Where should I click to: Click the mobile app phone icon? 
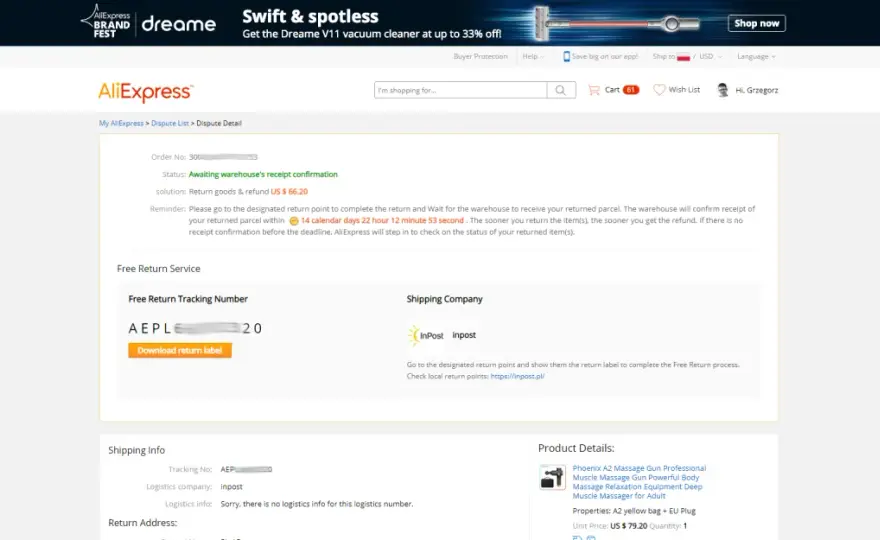point(566,56)
